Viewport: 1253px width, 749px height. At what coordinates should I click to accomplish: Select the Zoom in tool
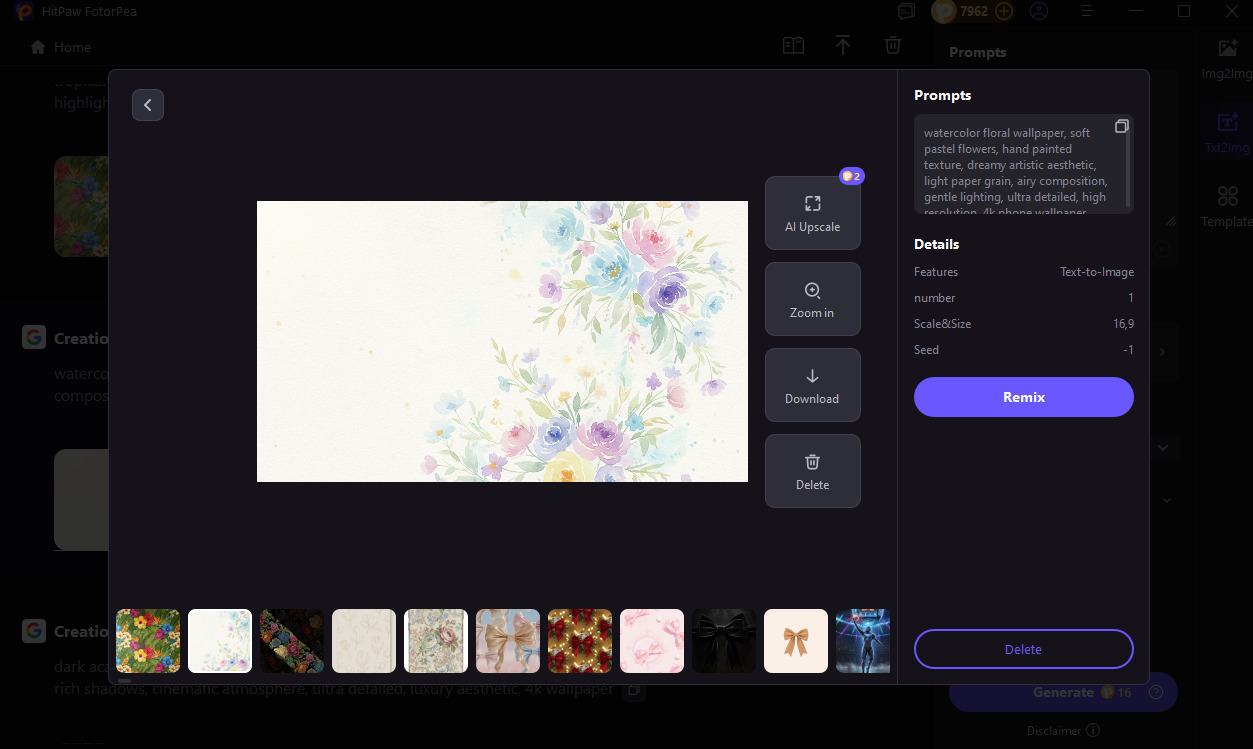pyautogui.click(x=812, y=298)
